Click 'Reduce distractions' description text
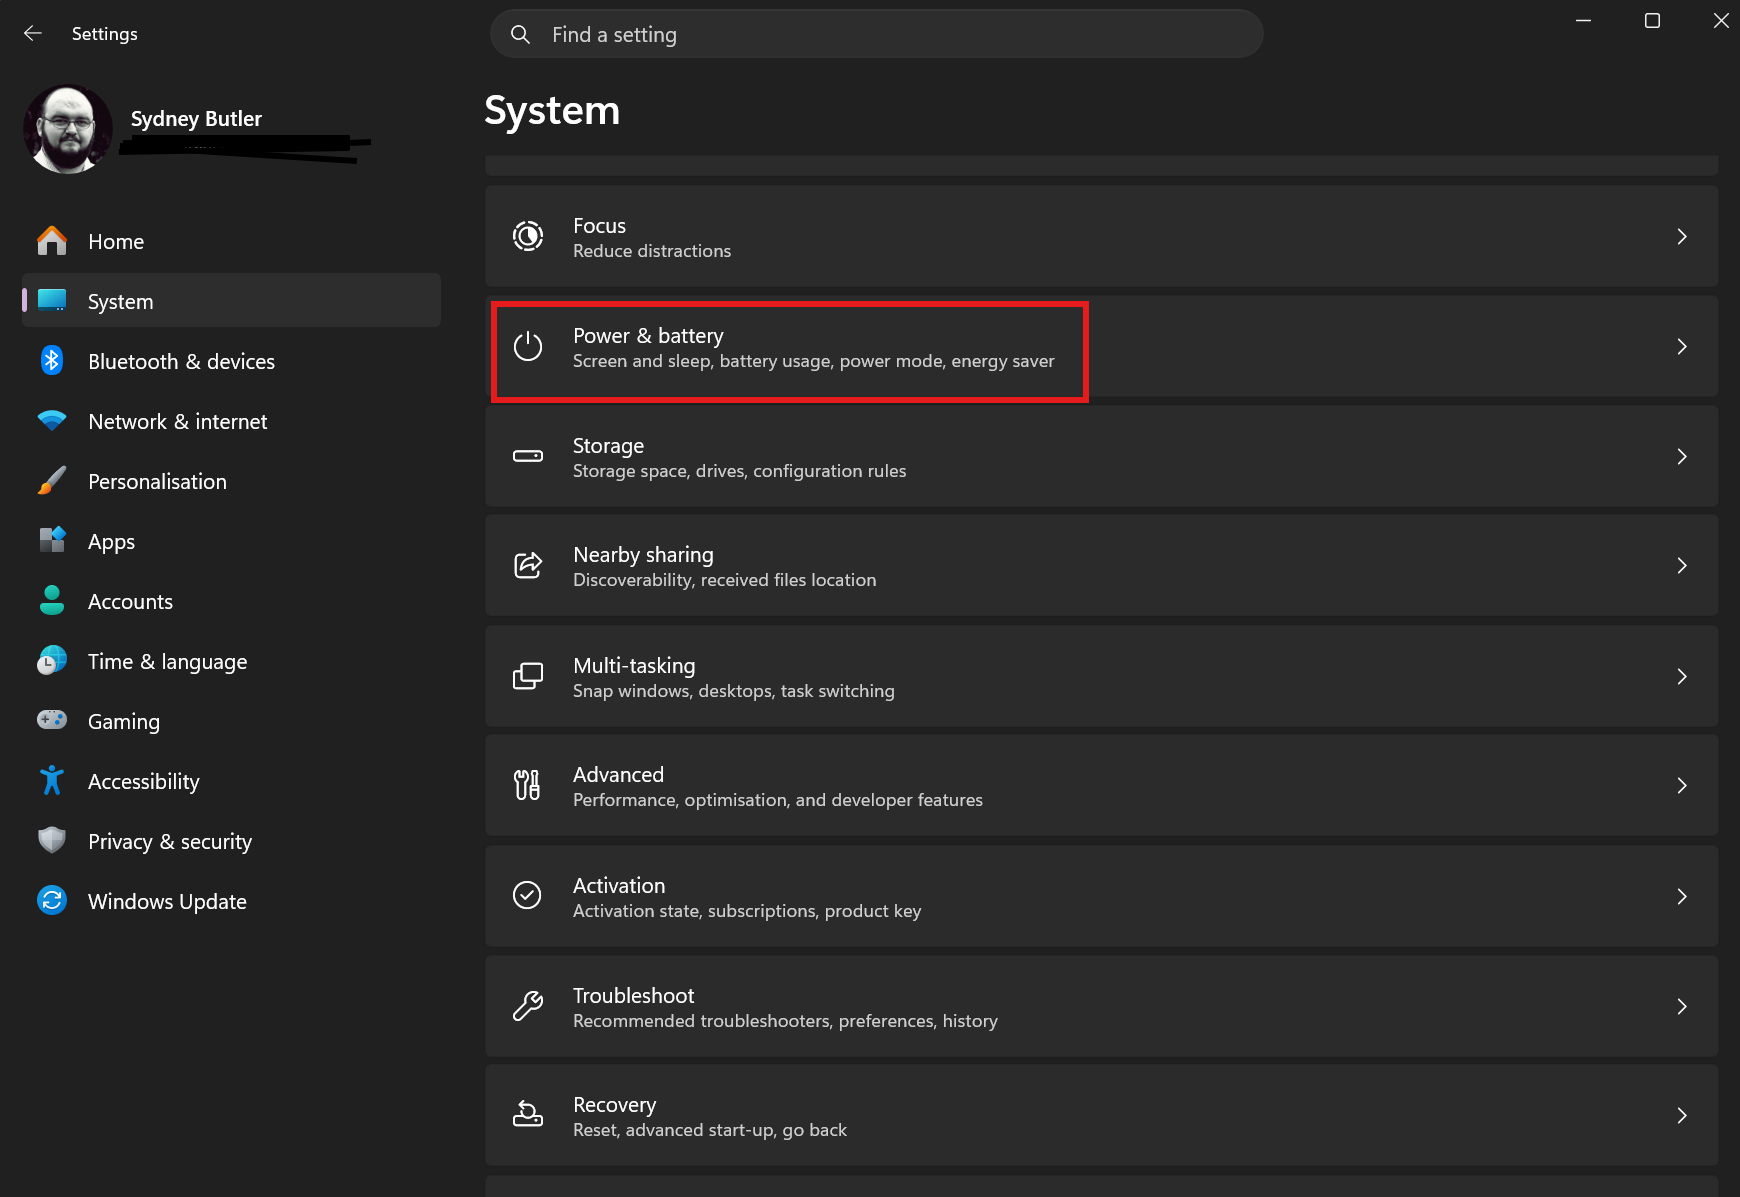1740x1197 pixels. (x=652, y=251)
